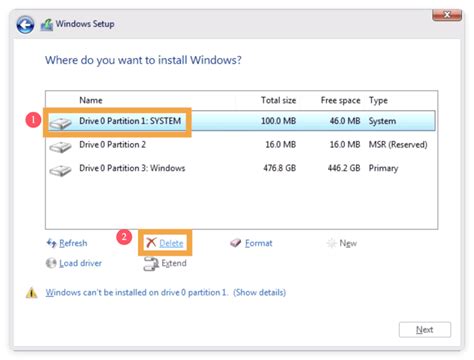Click the Primary type cell
The image size is (474, 360).
[x=383, y=168]
